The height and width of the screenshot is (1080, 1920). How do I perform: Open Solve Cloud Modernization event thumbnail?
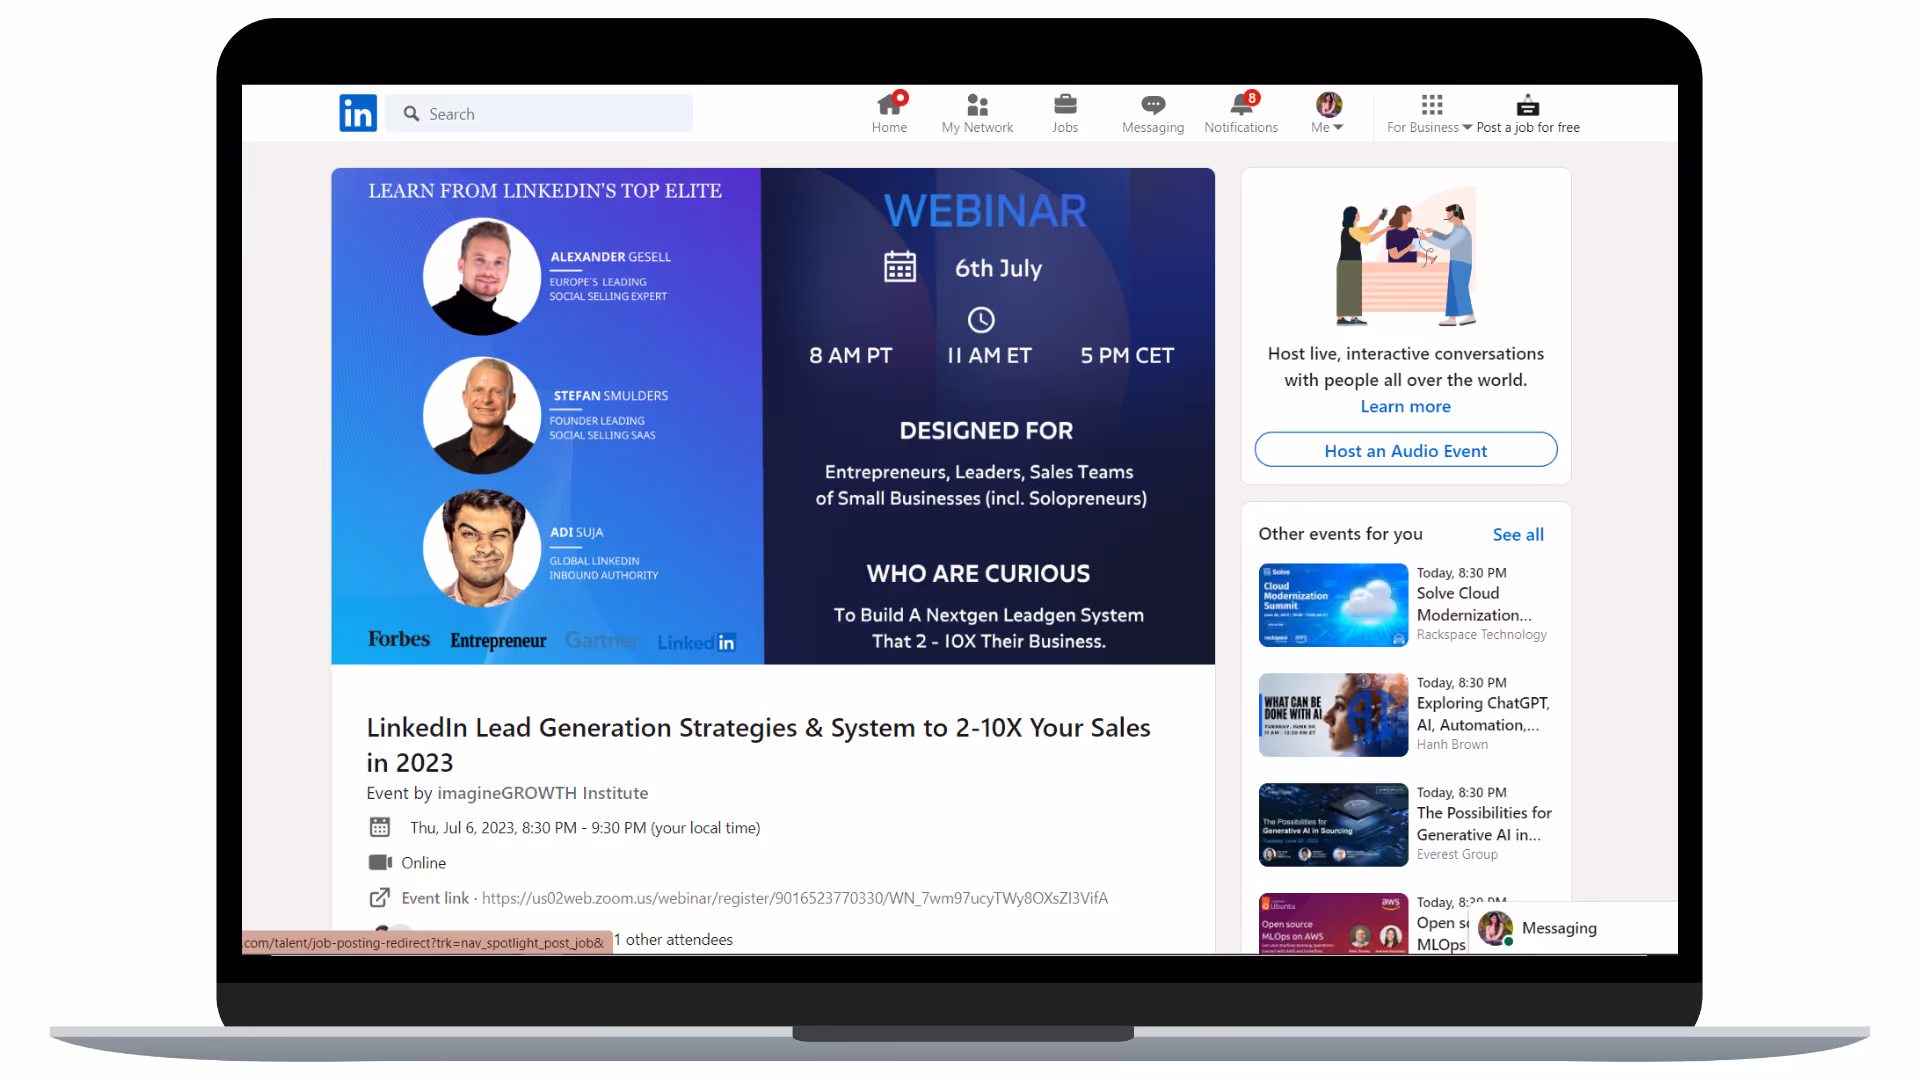click(1333, 605)
